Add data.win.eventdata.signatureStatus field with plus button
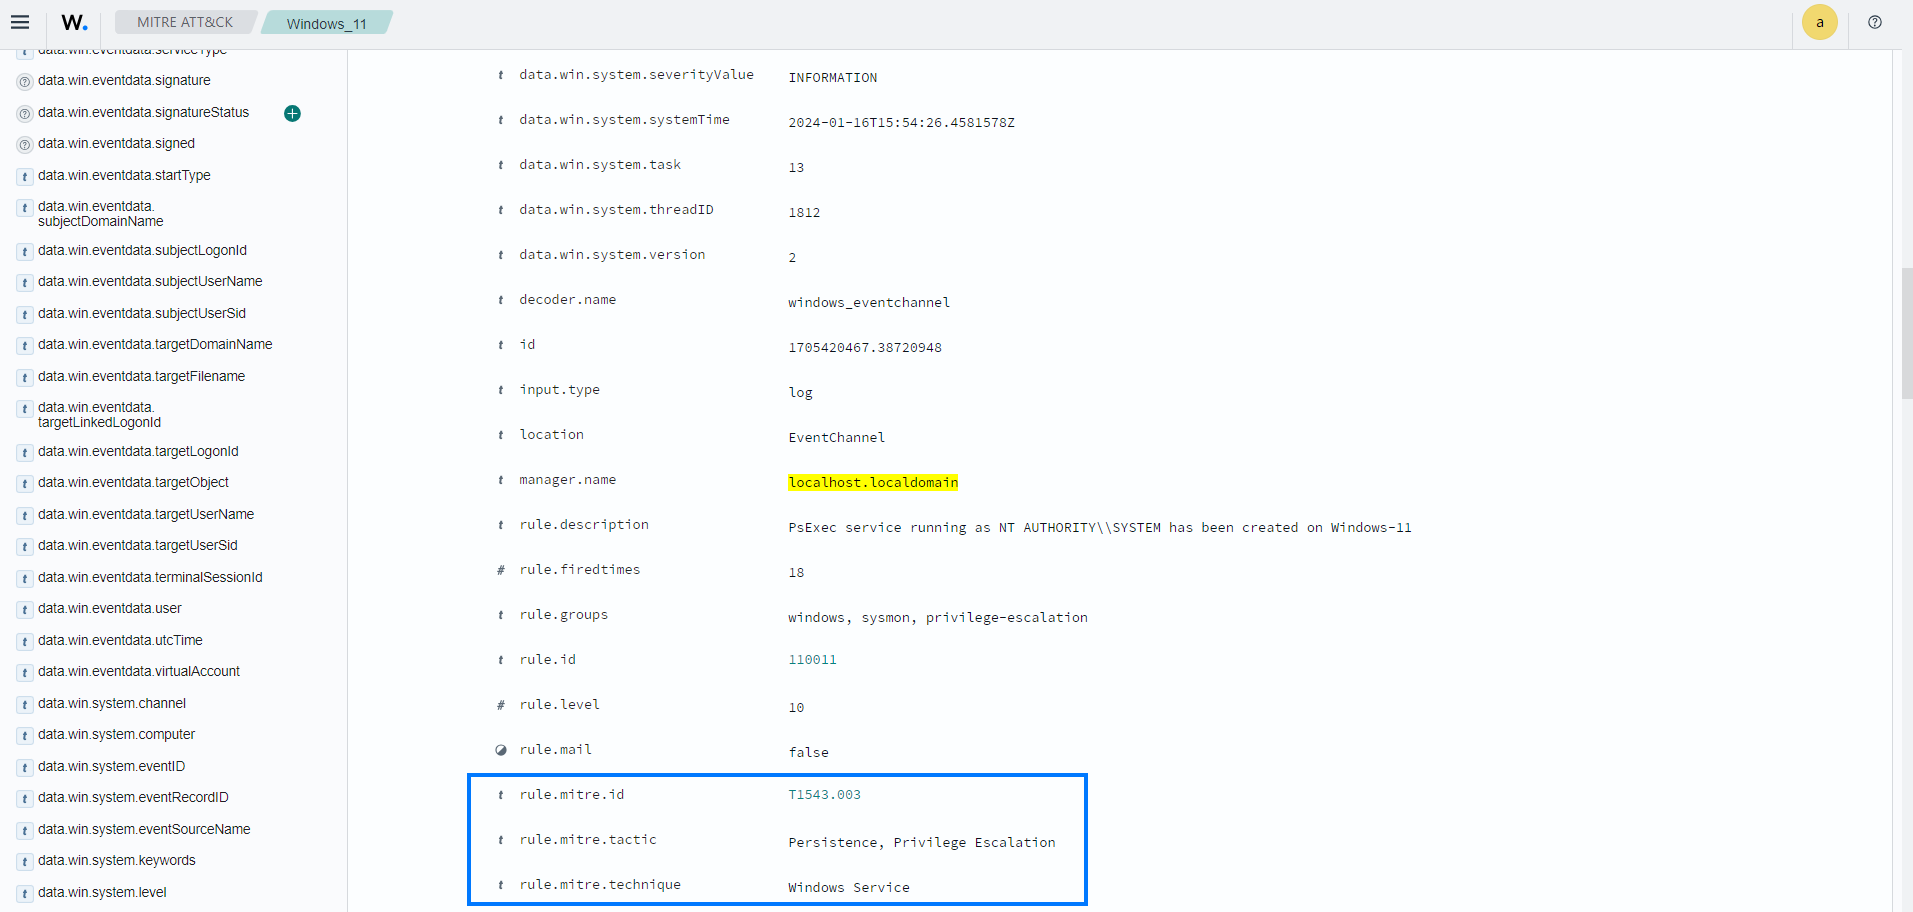Screen dimensions: 1913x912 point(292,113)
